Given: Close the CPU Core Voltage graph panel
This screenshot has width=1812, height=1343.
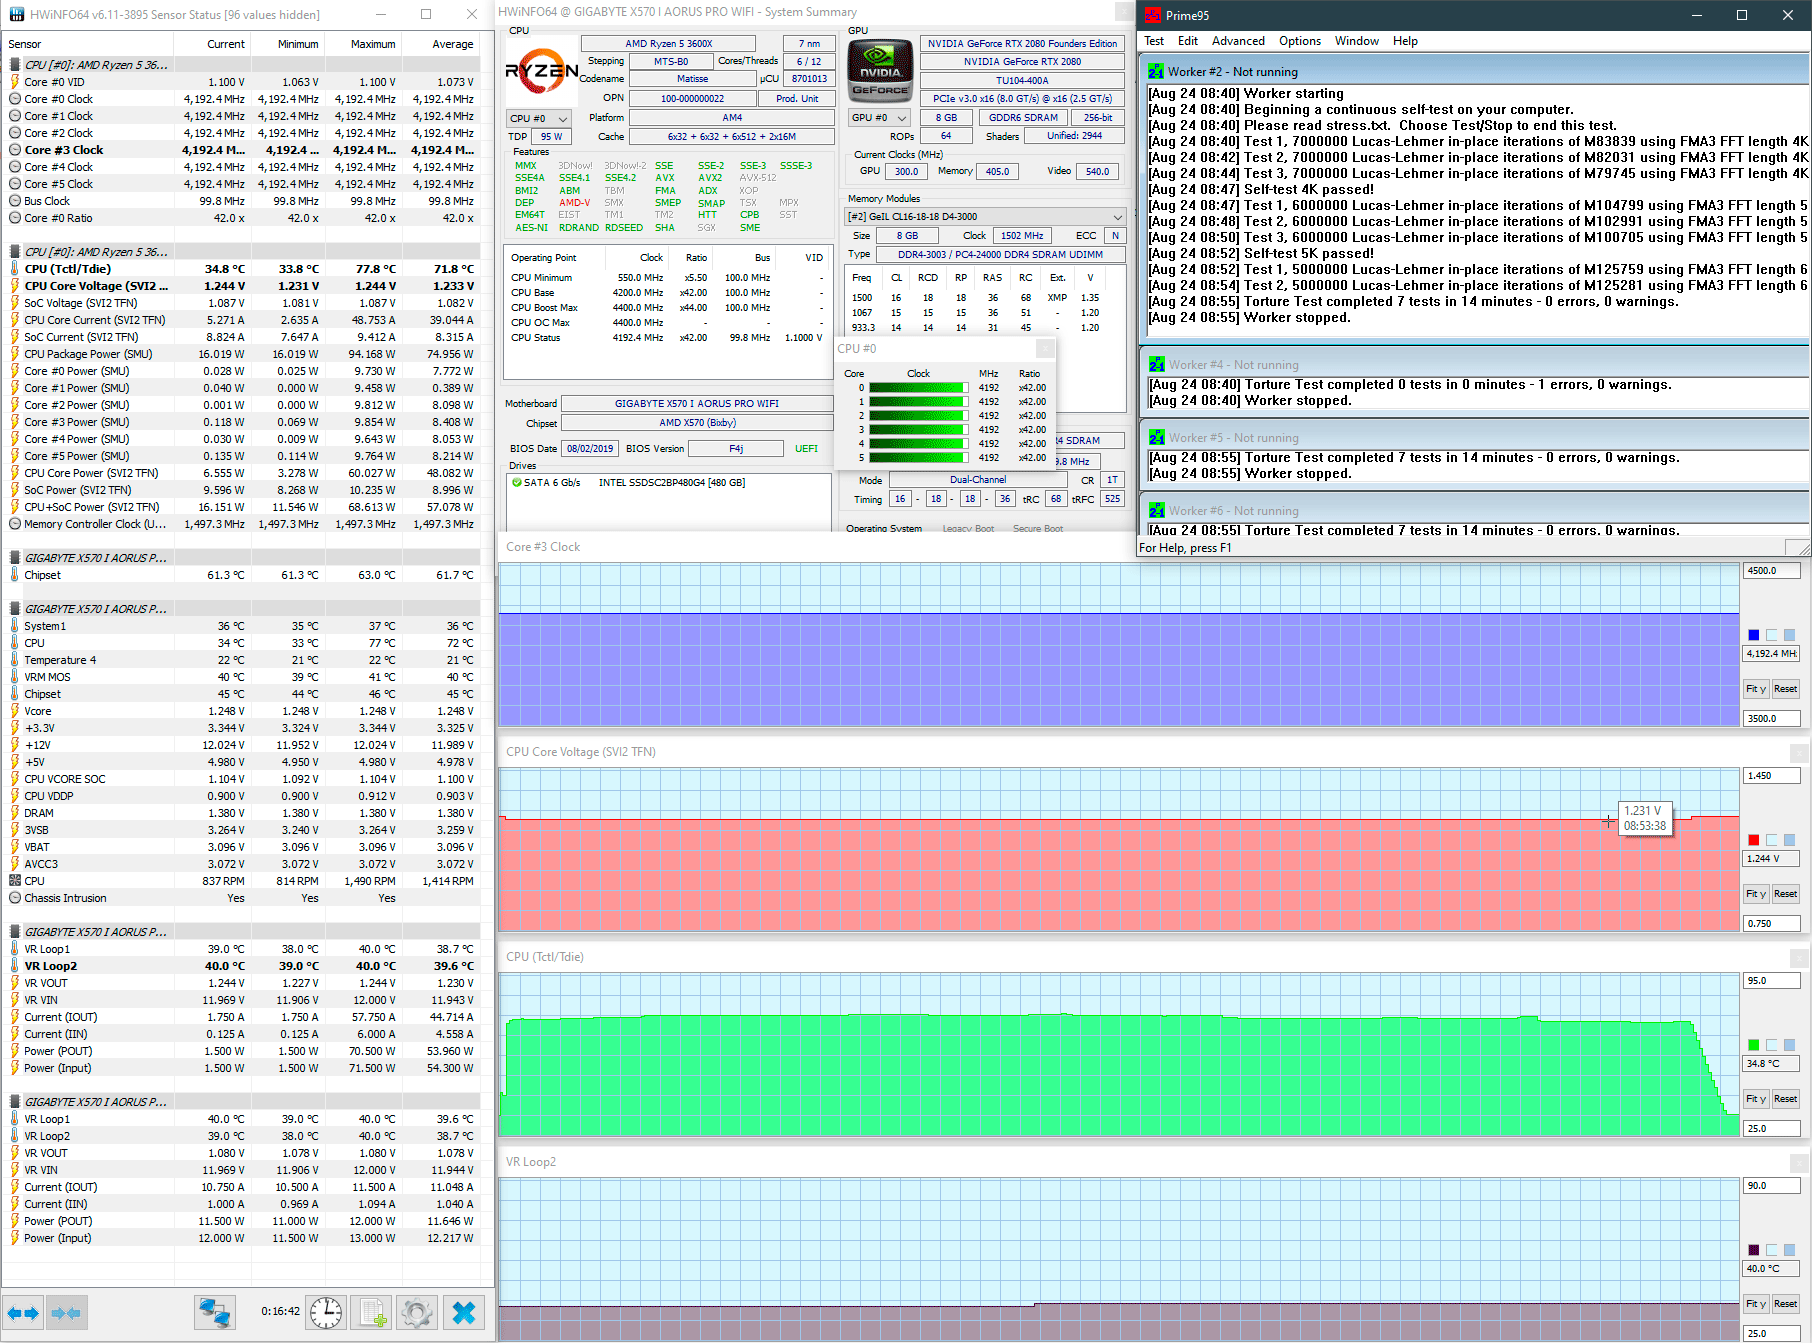Looking at the screenshot, I should click(1799, 752).
